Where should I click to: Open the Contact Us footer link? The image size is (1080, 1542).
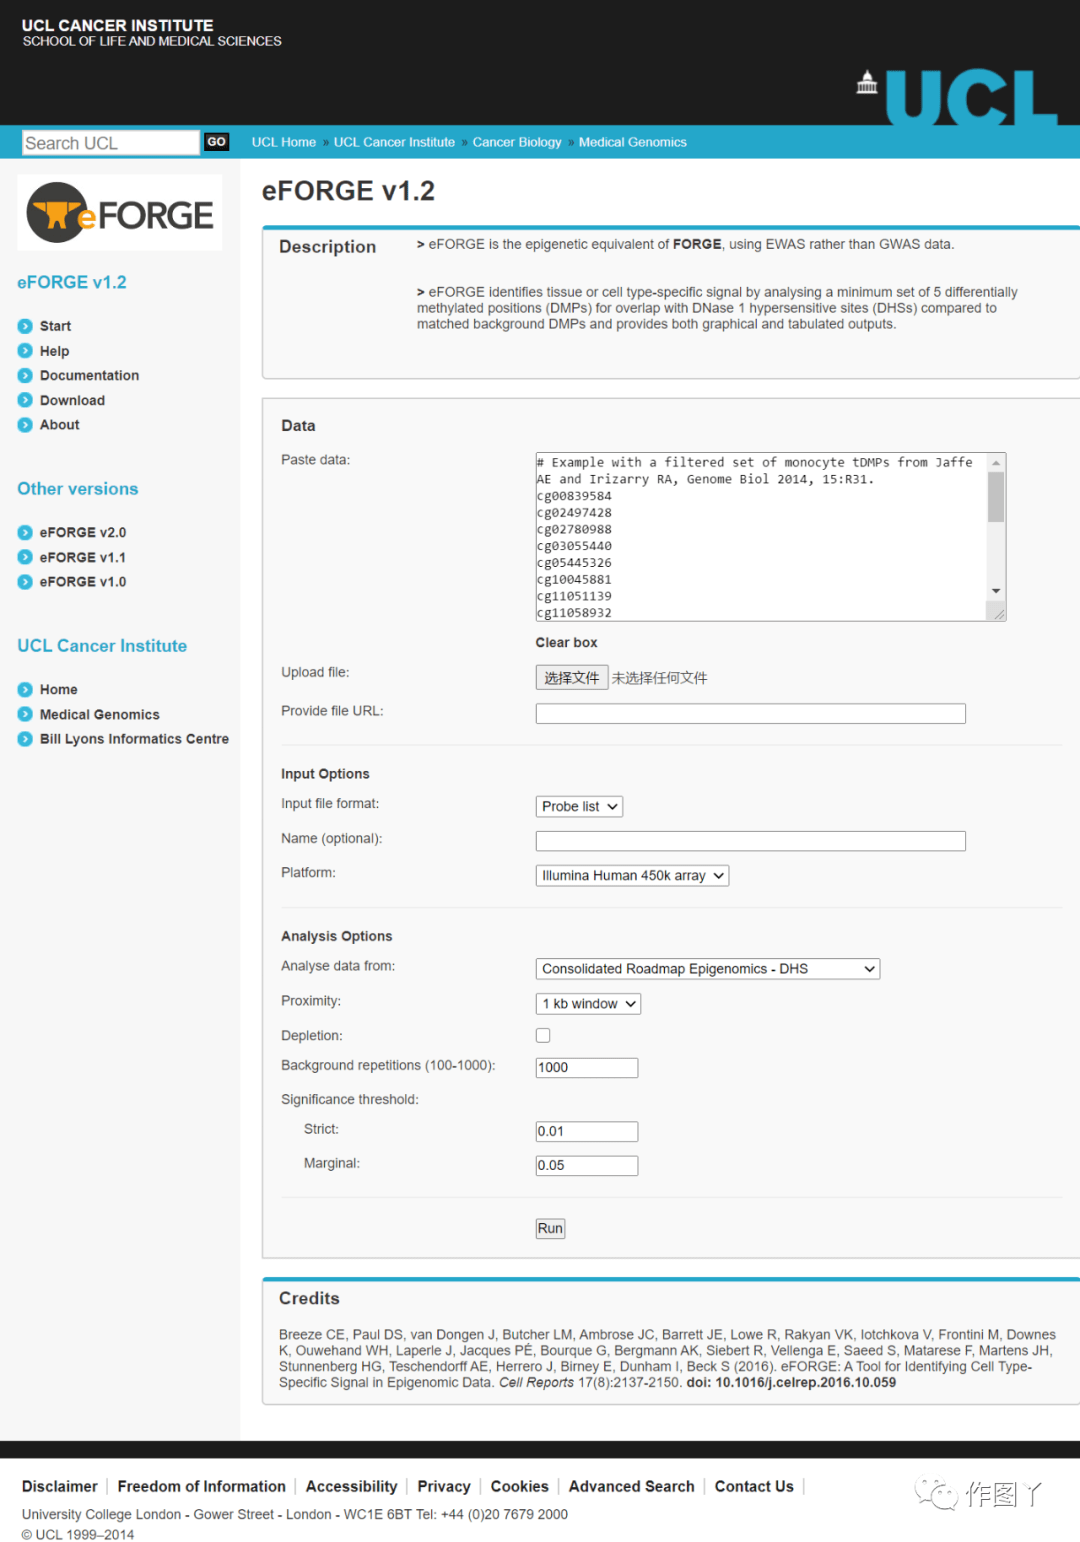click(754, 1487)
